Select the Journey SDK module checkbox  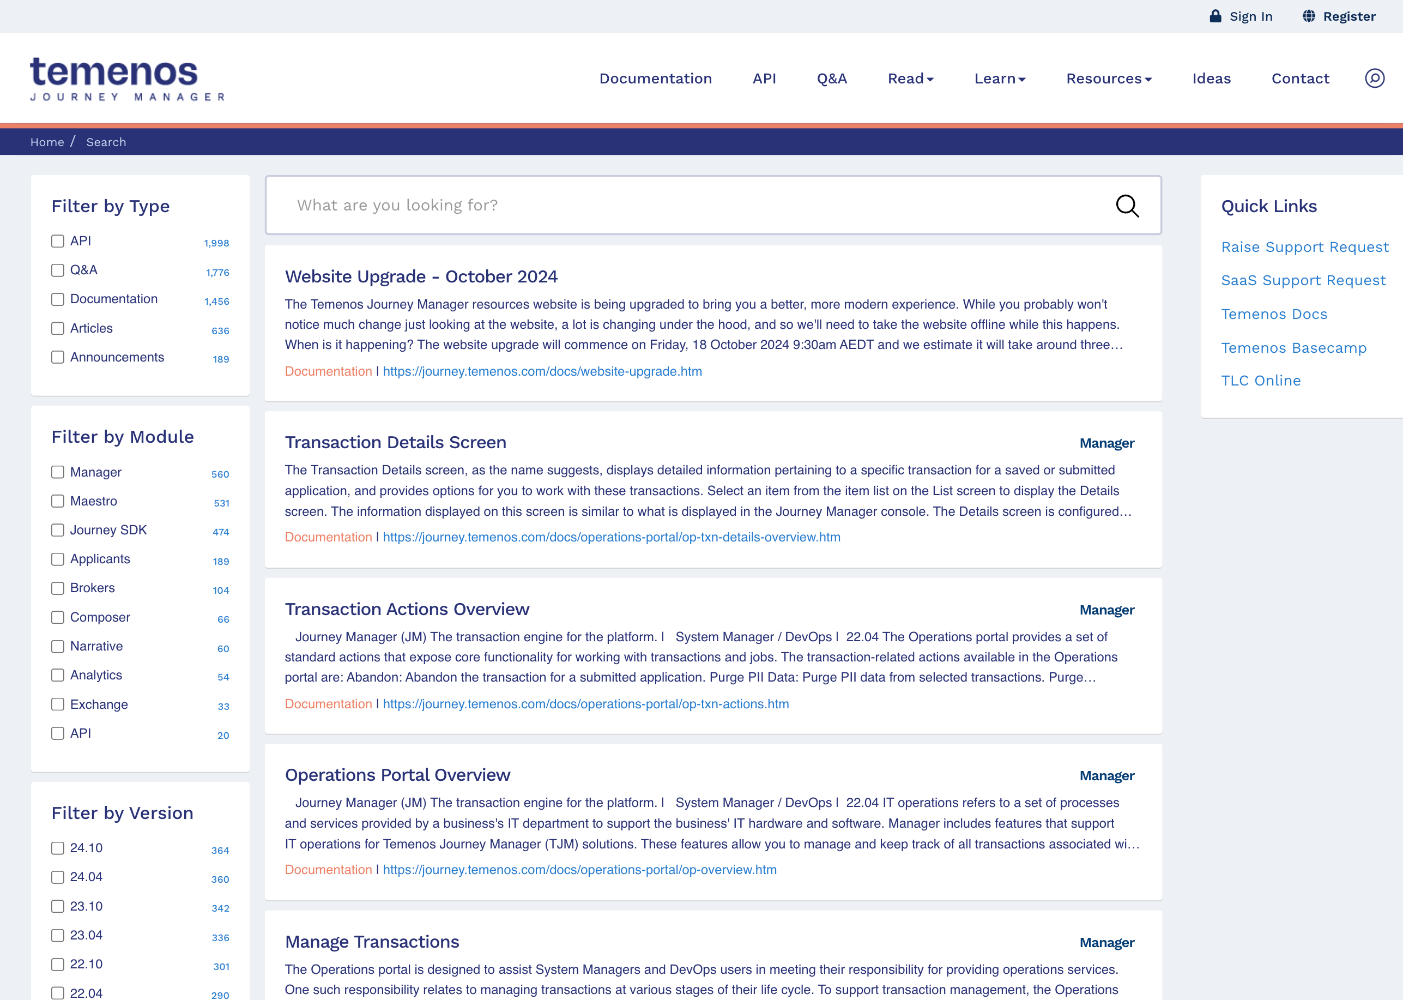[x=58, y=530]
